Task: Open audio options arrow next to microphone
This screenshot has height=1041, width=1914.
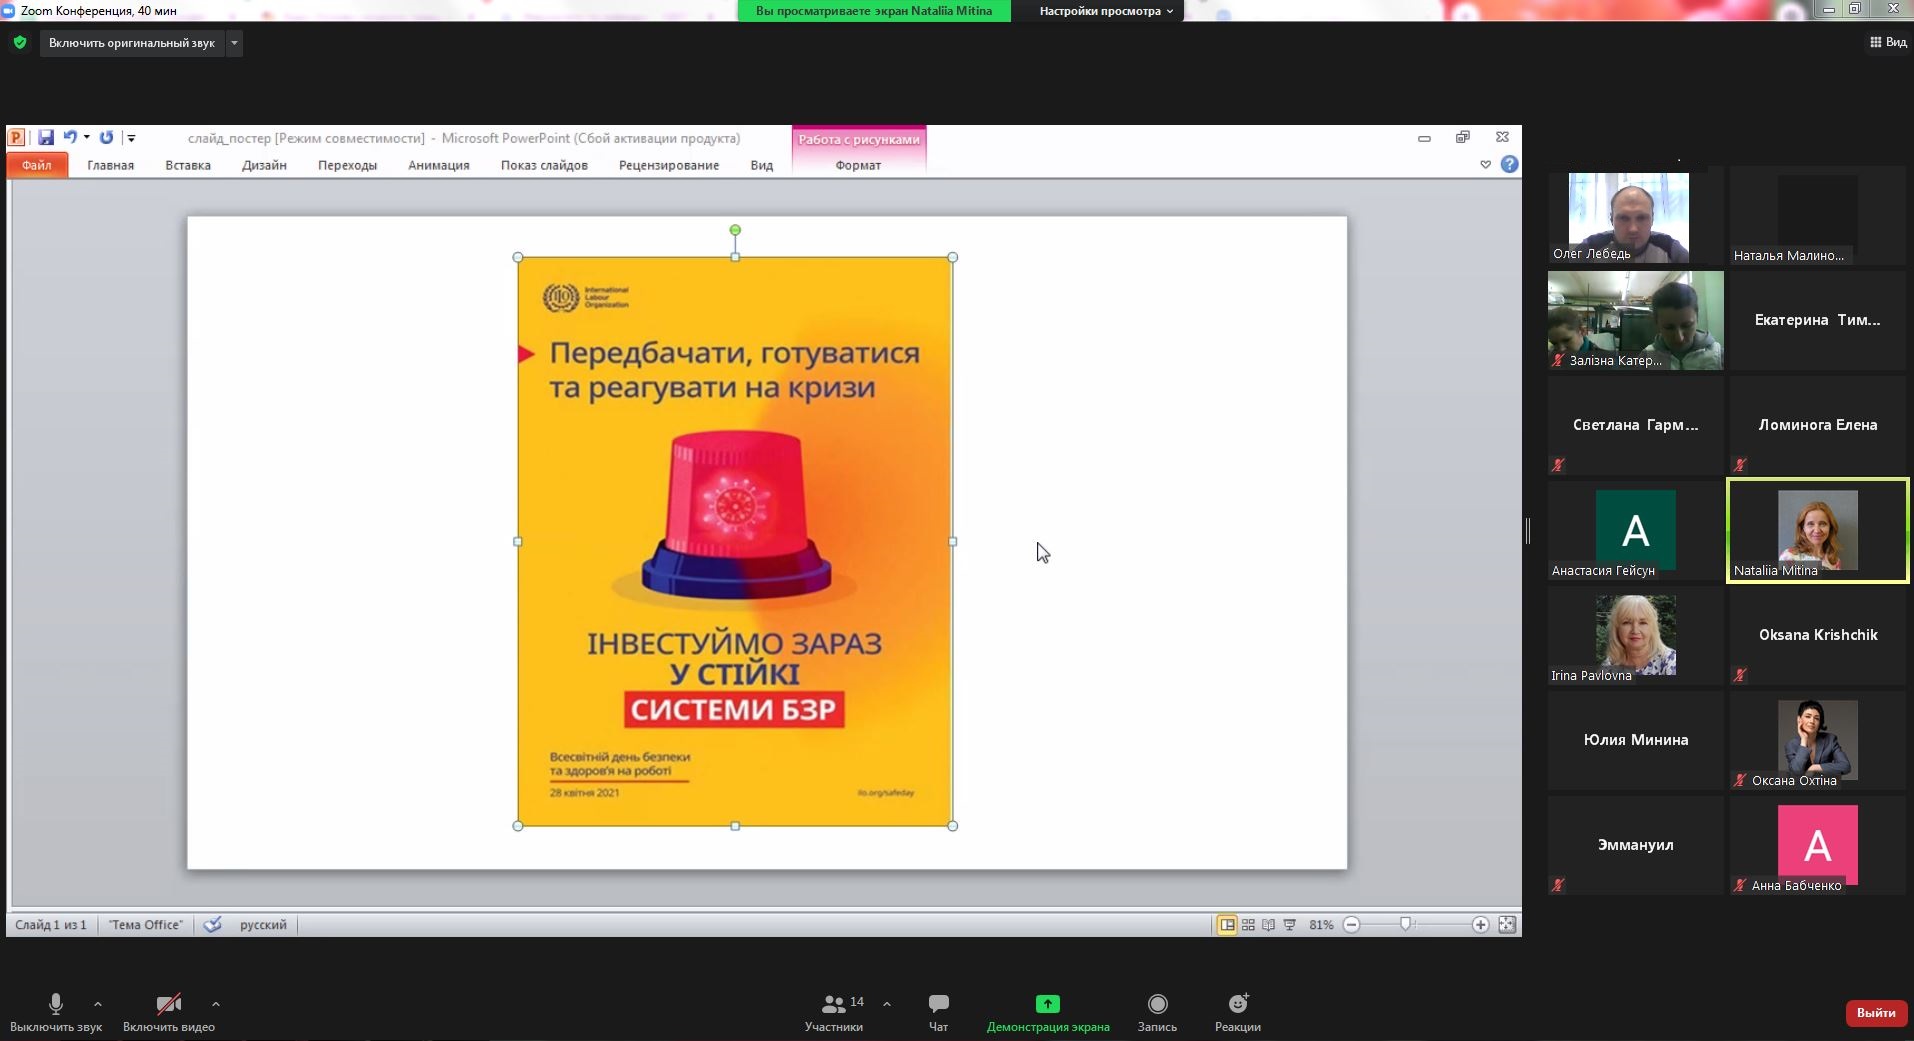Action: (x=98, y=1004)
